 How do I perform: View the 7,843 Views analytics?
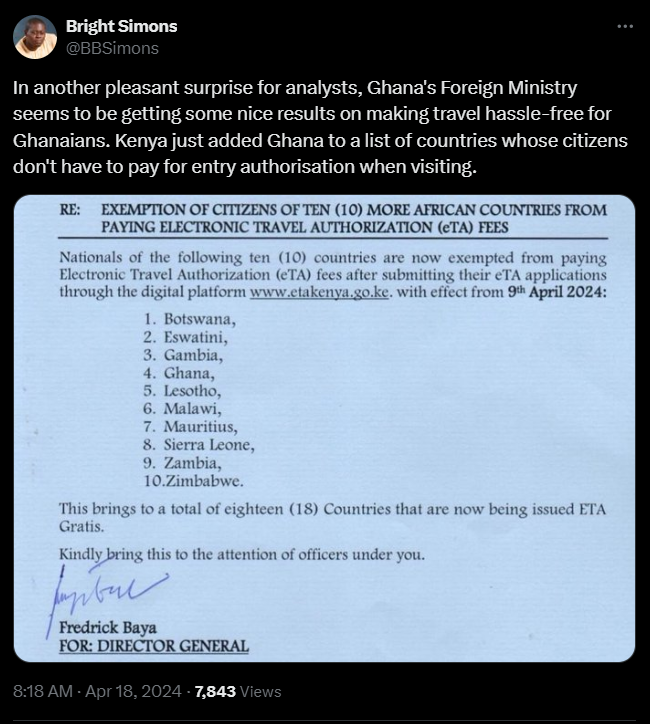click(x=238, y=691)
